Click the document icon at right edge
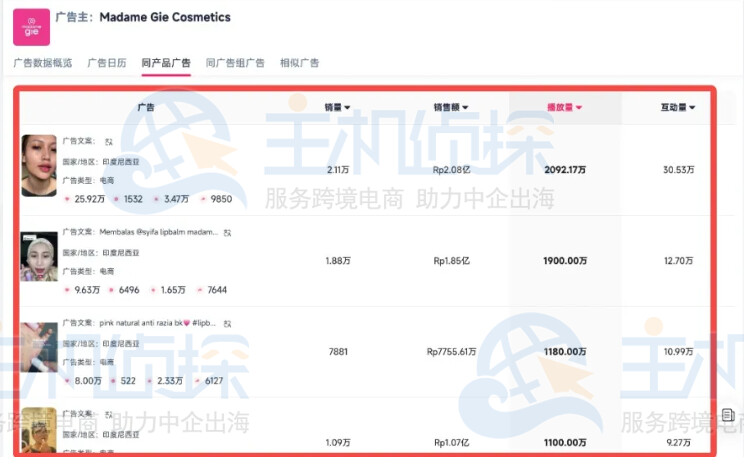Image resolution: width=744 pixels, height=465 pixels. tap(728, 415)
